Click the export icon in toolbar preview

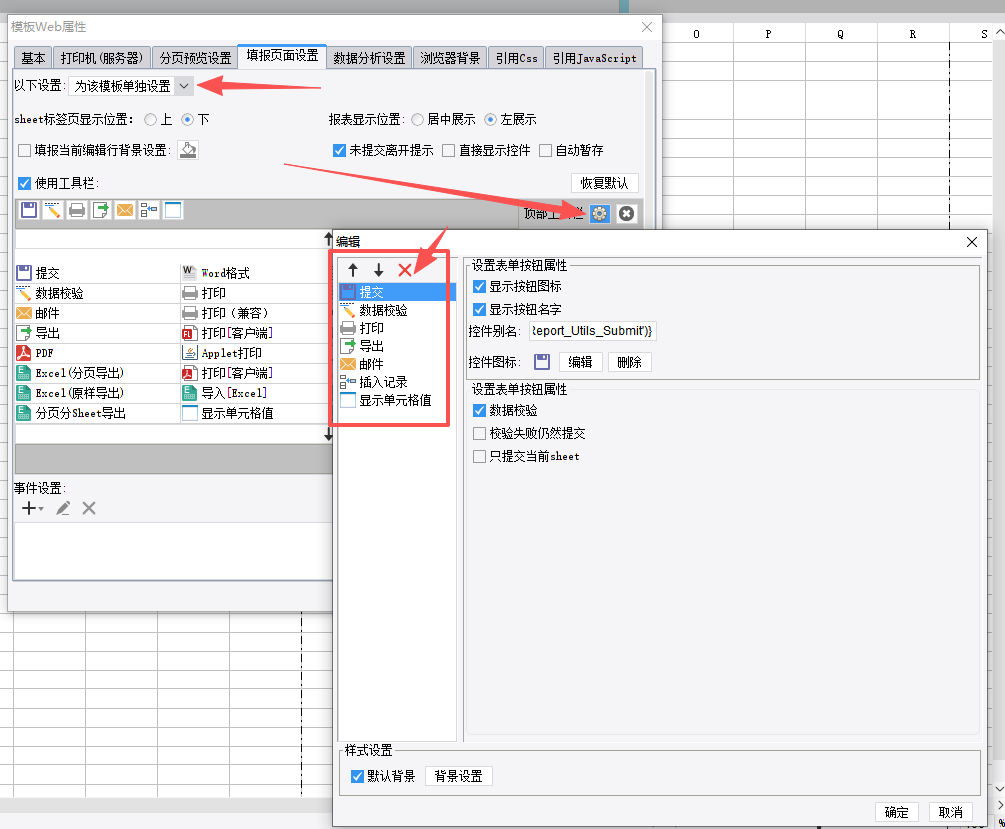(x=101, y=210)
